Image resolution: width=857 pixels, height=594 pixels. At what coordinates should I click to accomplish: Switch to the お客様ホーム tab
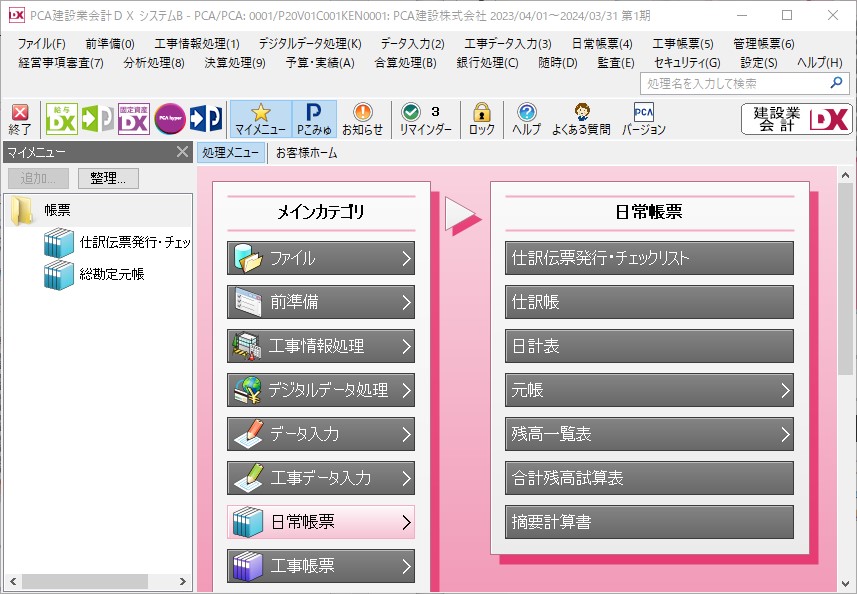tap(307, 153)
